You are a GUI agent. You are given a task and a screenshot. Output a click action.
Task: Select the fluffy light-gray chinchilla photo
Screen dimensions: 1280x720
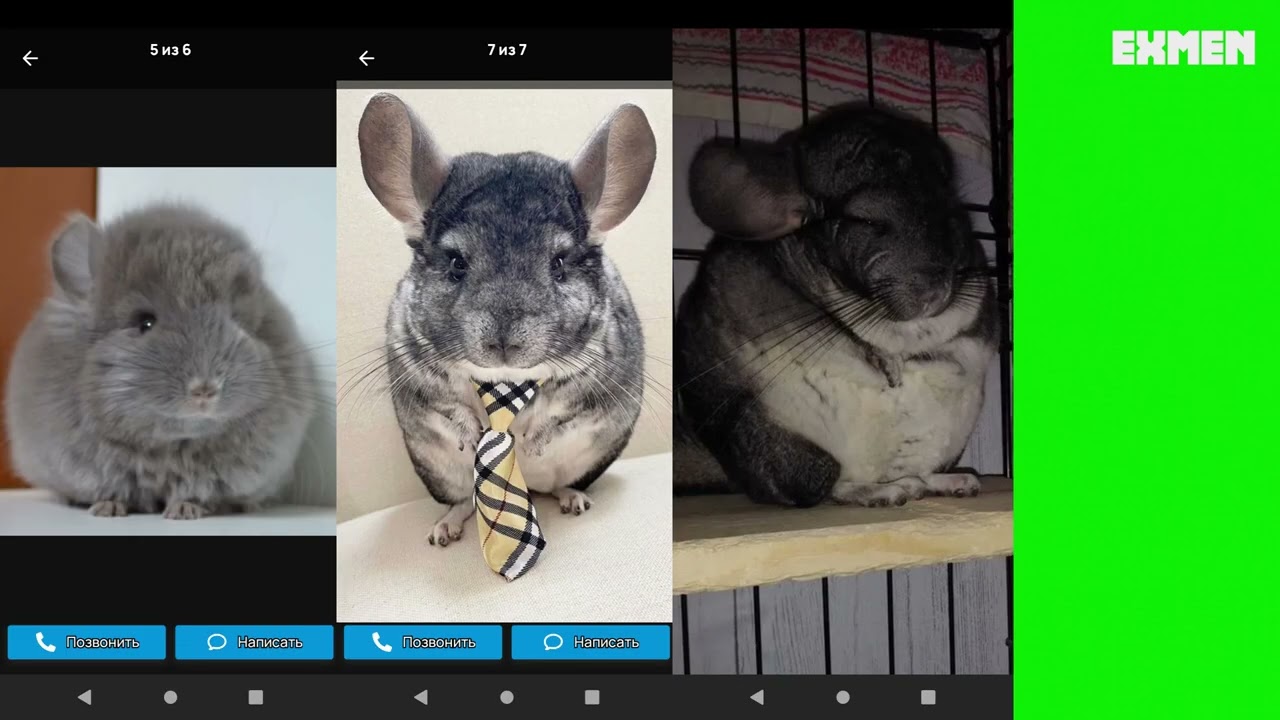(168, 351)
